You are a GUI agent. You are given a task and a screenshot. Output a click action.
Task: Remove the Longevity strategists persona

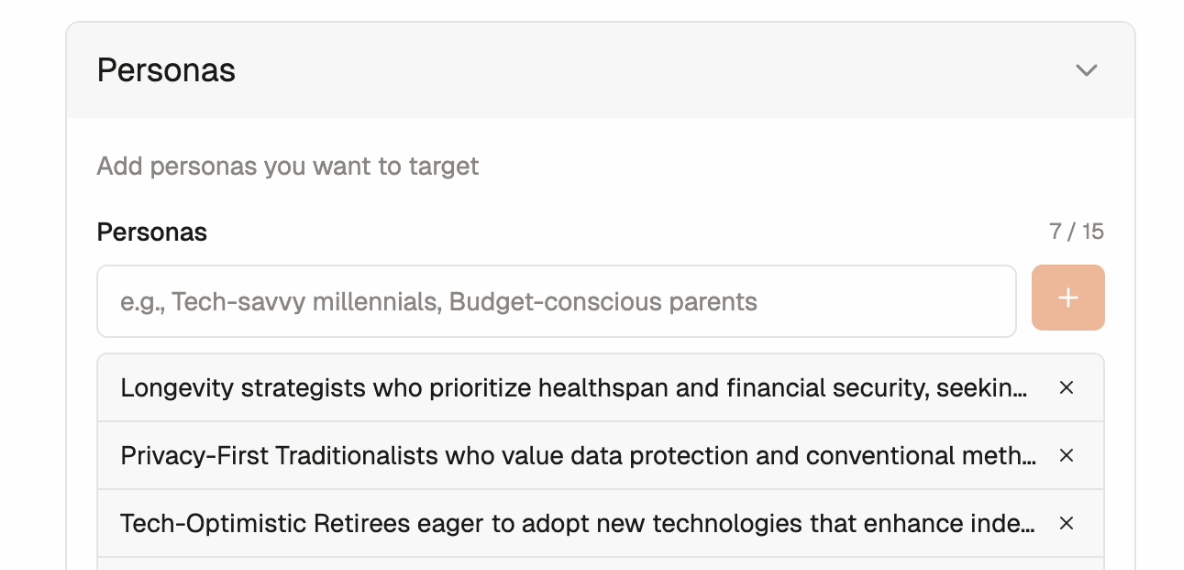[x=1066, y=388]
